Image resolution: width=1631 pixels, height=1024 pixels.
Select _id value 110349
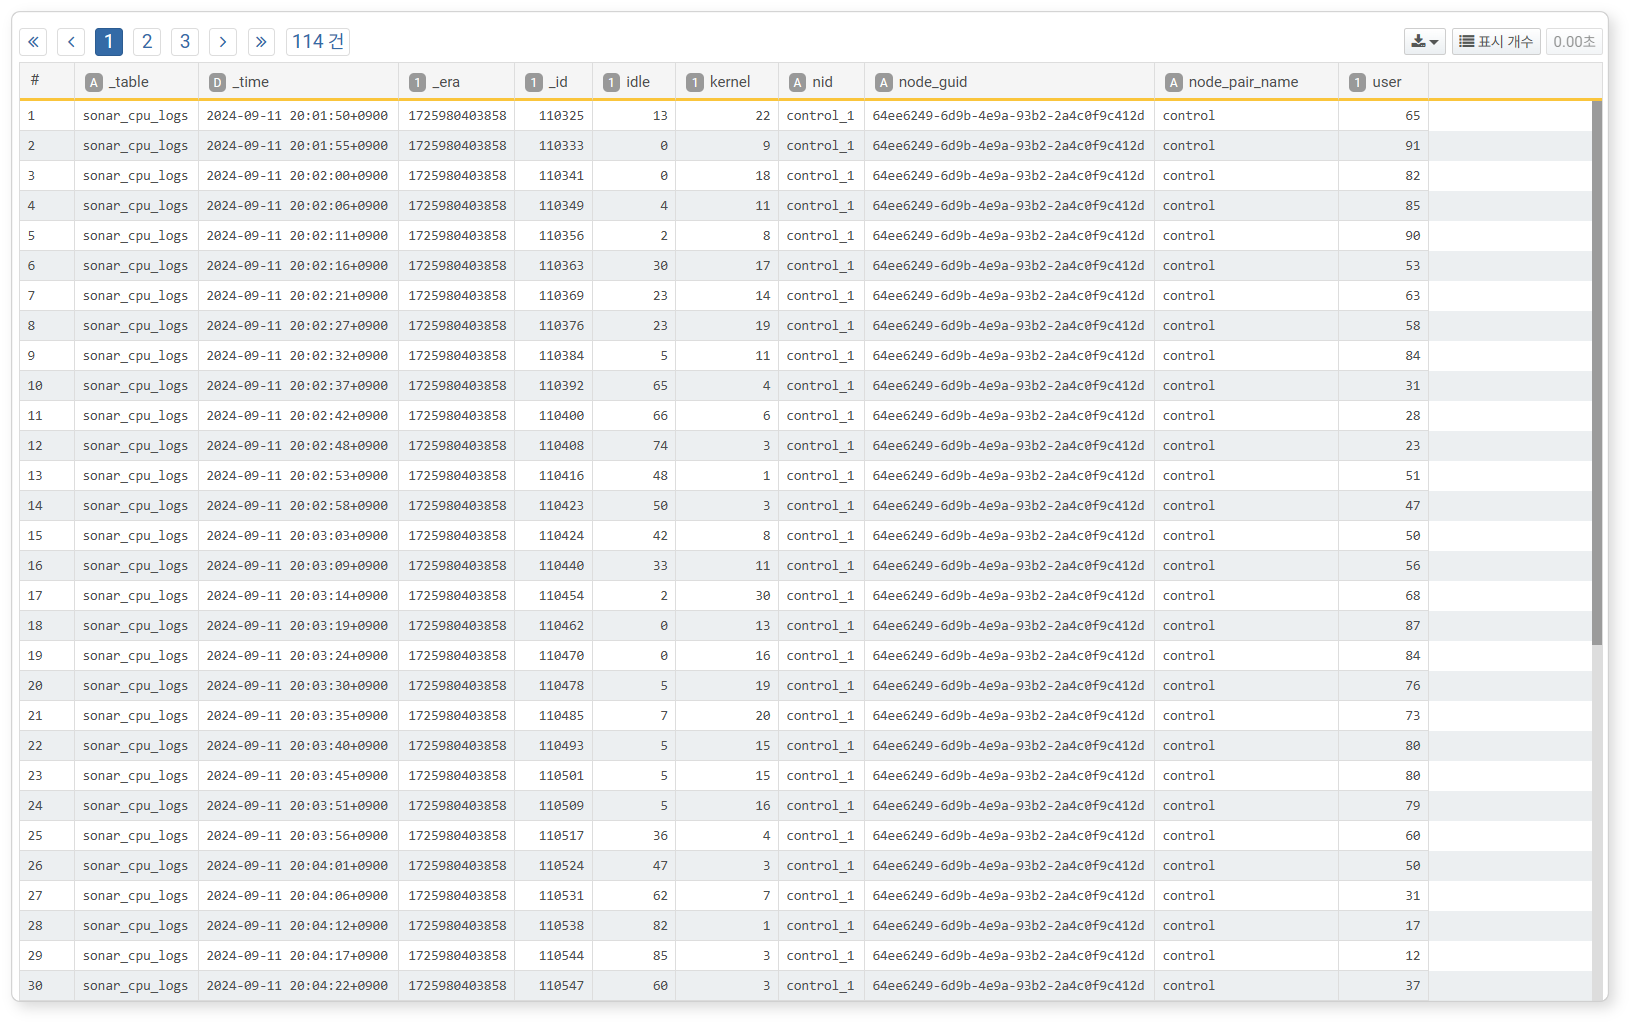point(561,206)
